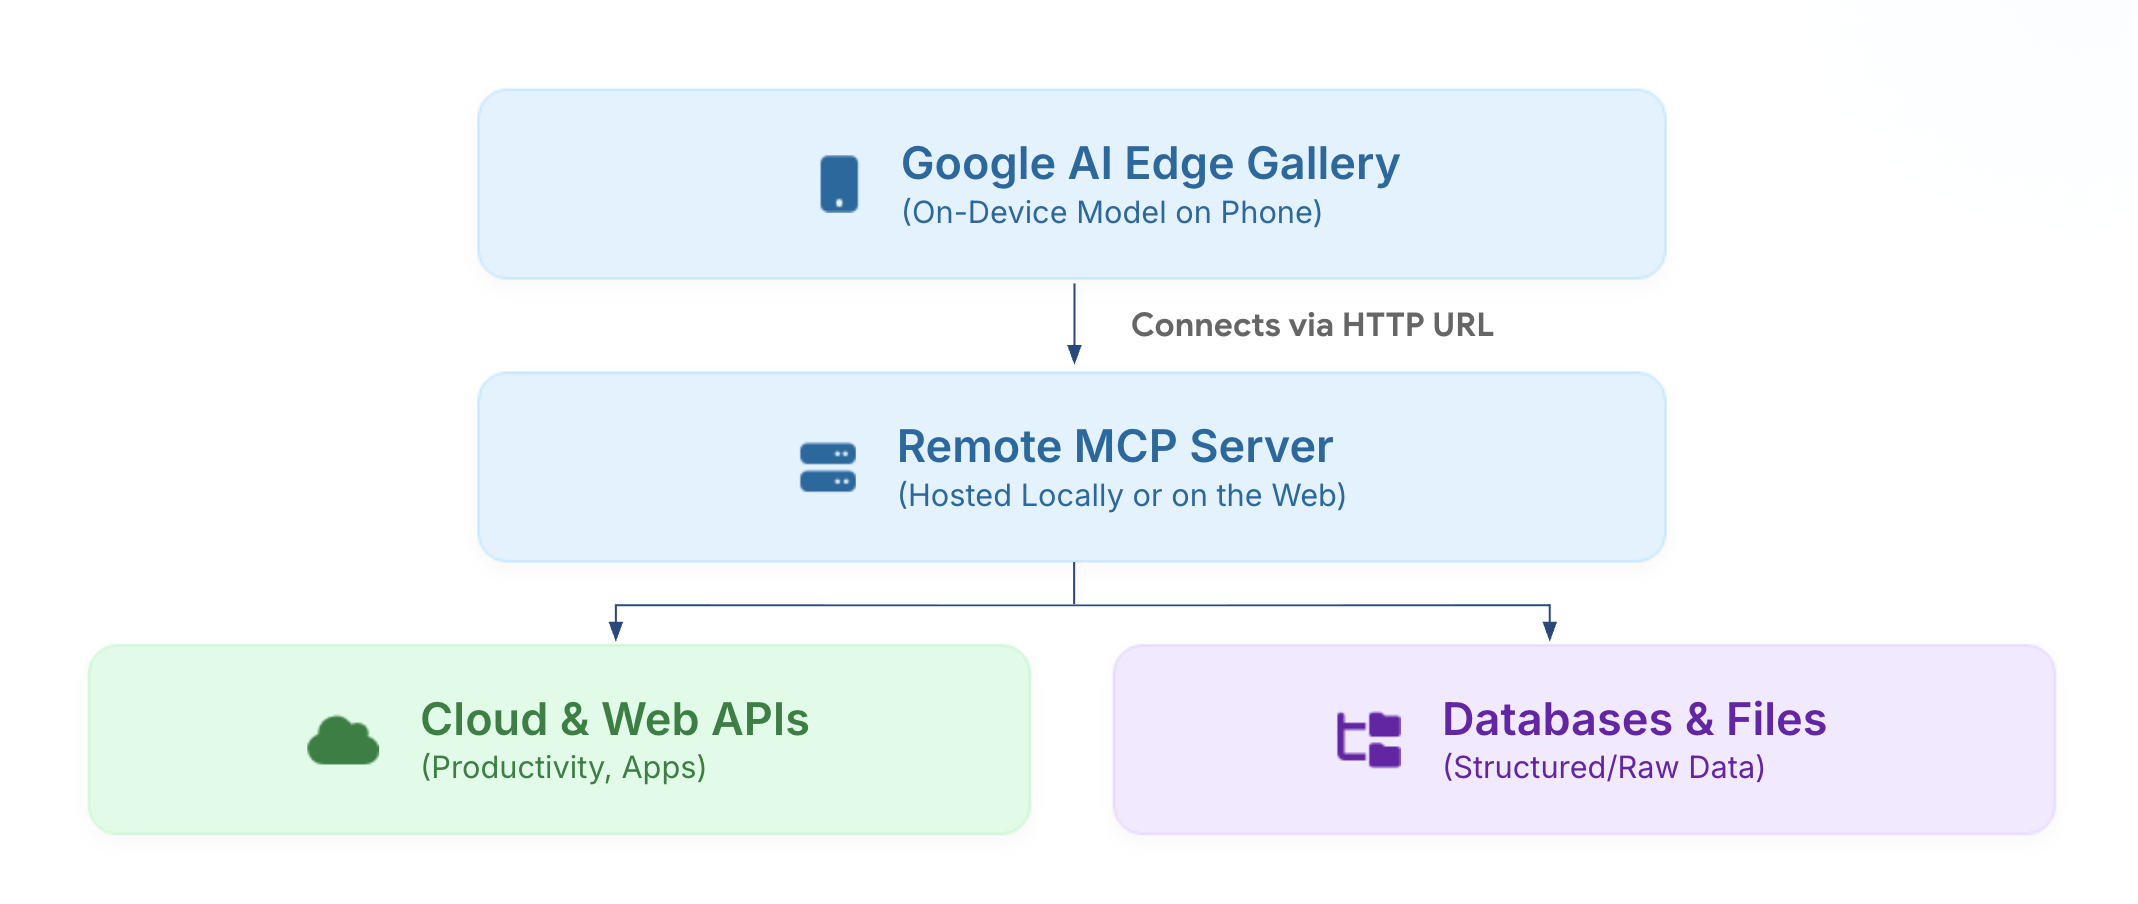This screenshot has width=2138, height=904.
Task: Click the "Connects via HTTP URL" label
Action: pyautogui.click(x=1312, y=325)
